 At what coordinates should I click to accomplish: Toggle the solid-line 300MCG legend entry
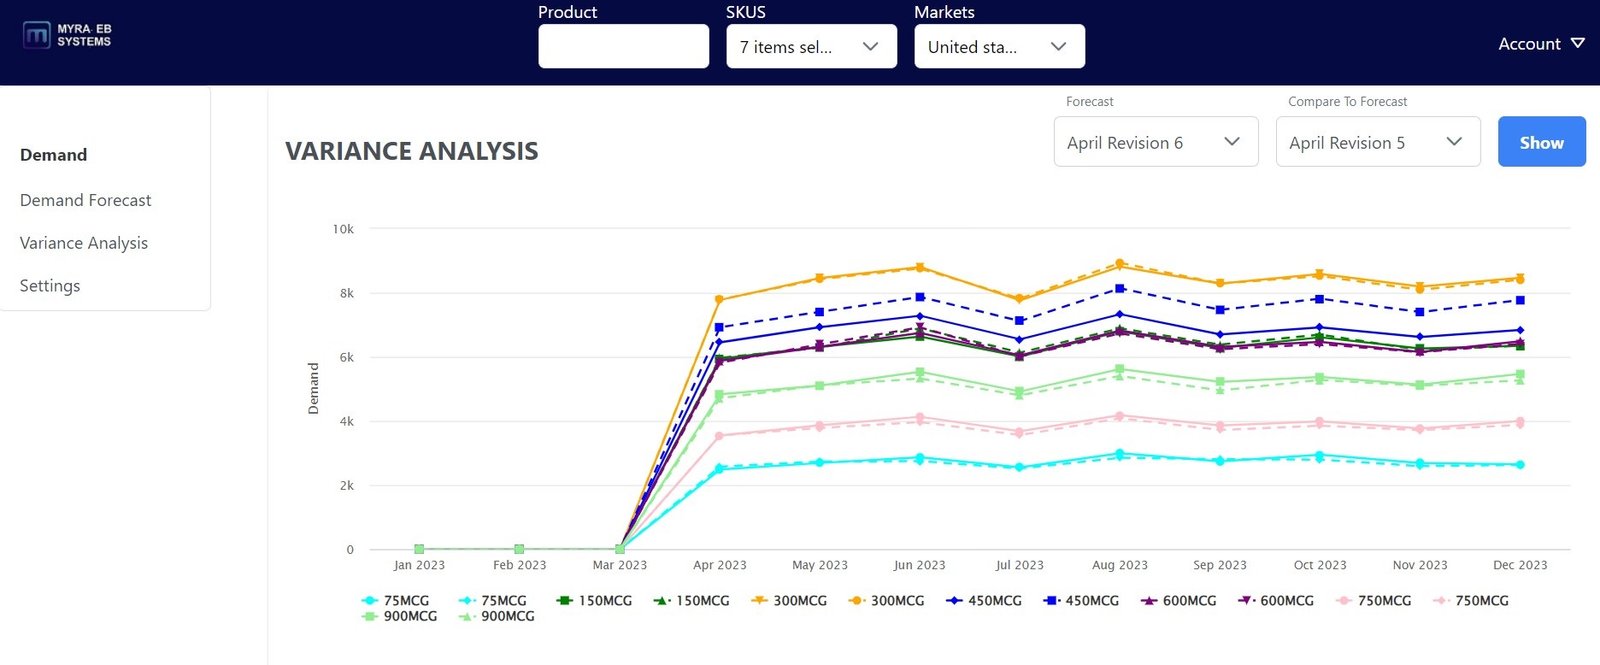[789, 601]
